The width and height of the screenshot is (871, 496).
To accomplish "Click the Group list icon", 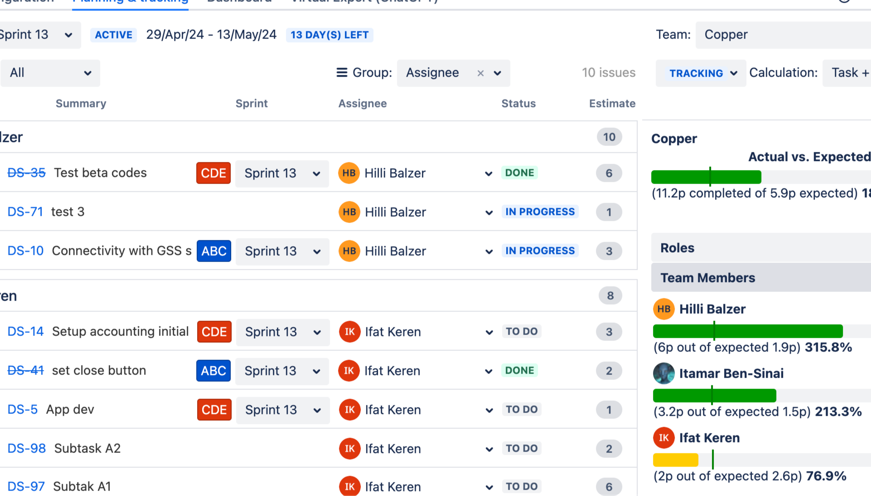I will click(342, 73).
